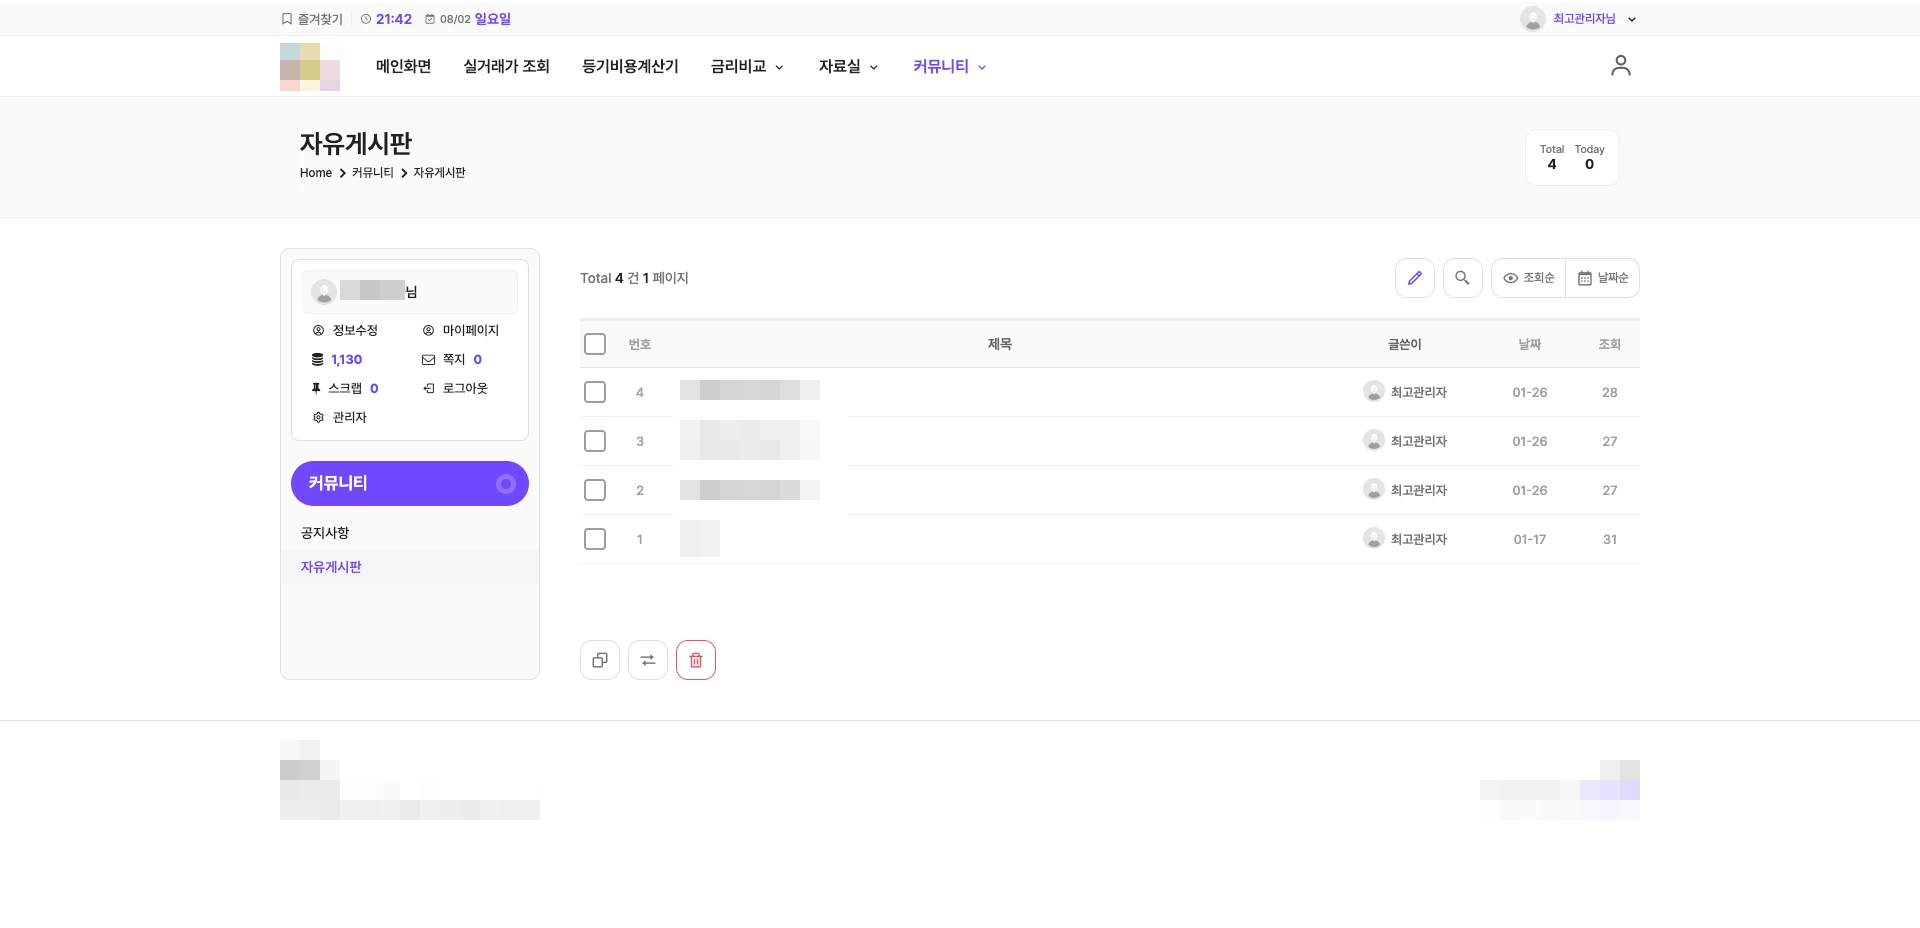This screenshot has width=1920, height=928.
Task: Click the 21:42 clock in top bar
Action: tap(393, 19)
